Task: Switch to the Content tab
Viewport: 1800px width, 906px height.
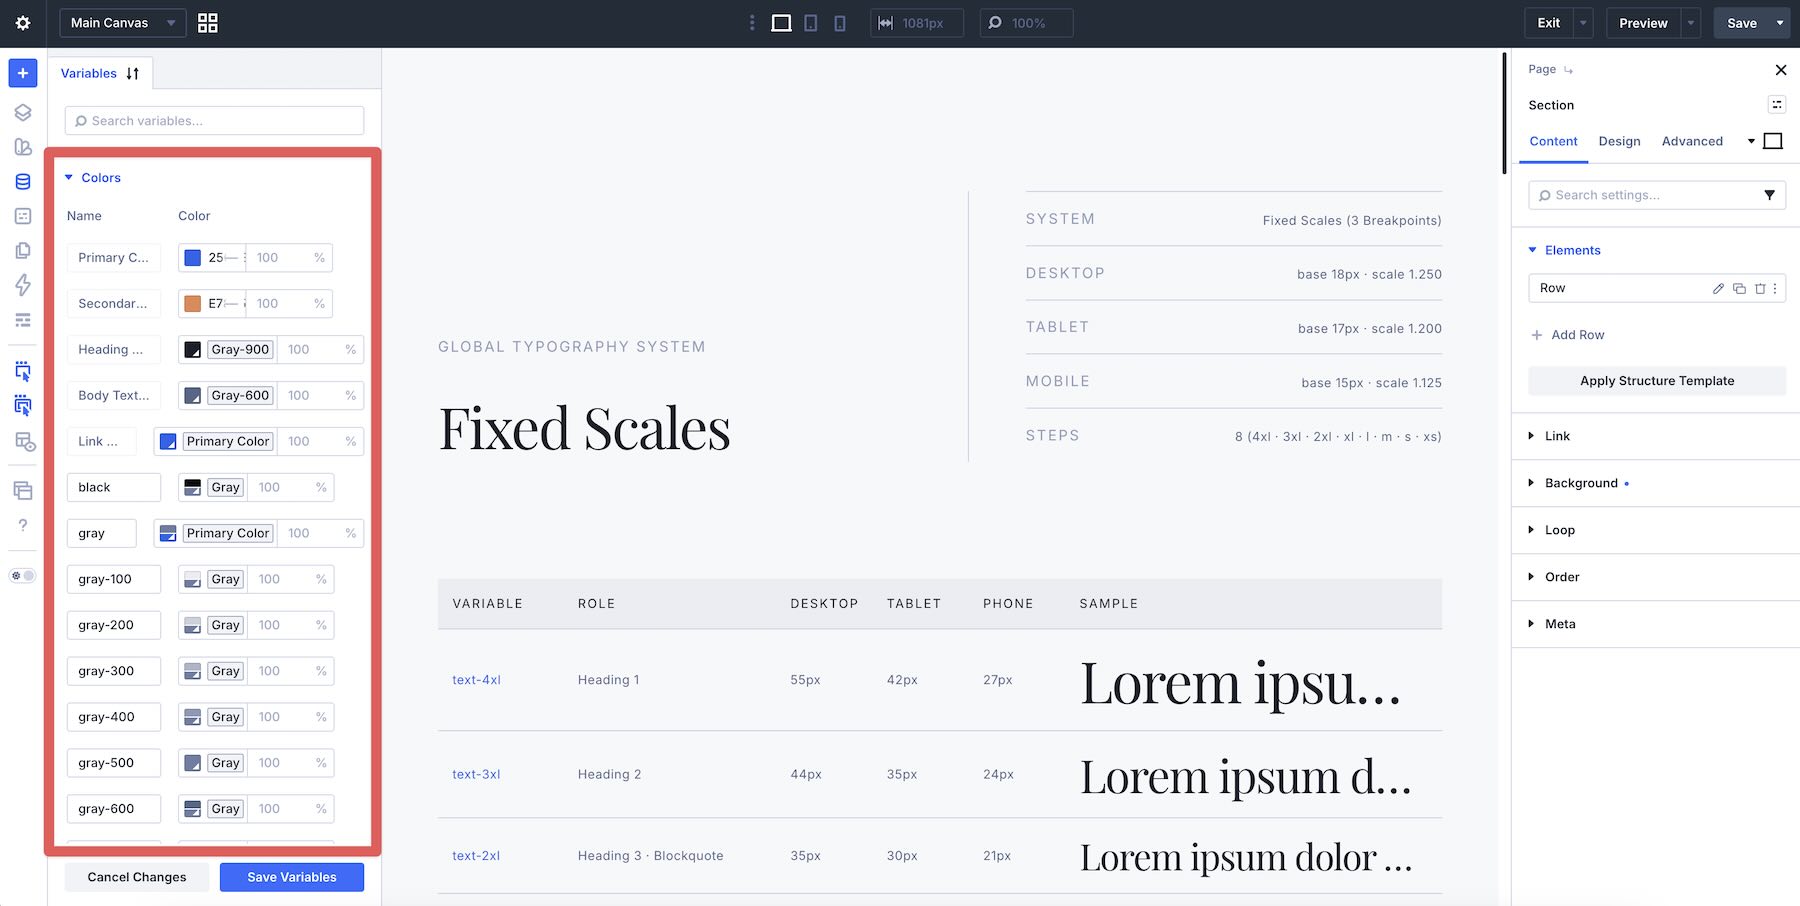Action: [x=1553, y=141]
